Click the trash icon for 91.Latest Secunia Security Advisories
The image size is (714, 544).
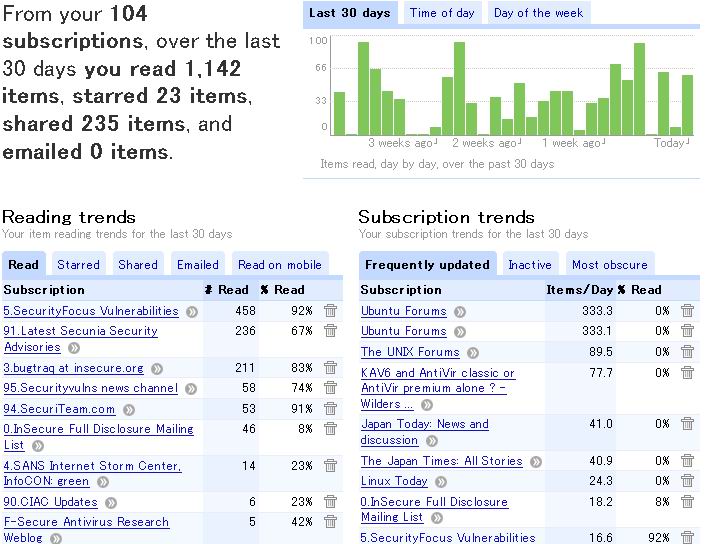pyautogui.click(x=330, y=330)
